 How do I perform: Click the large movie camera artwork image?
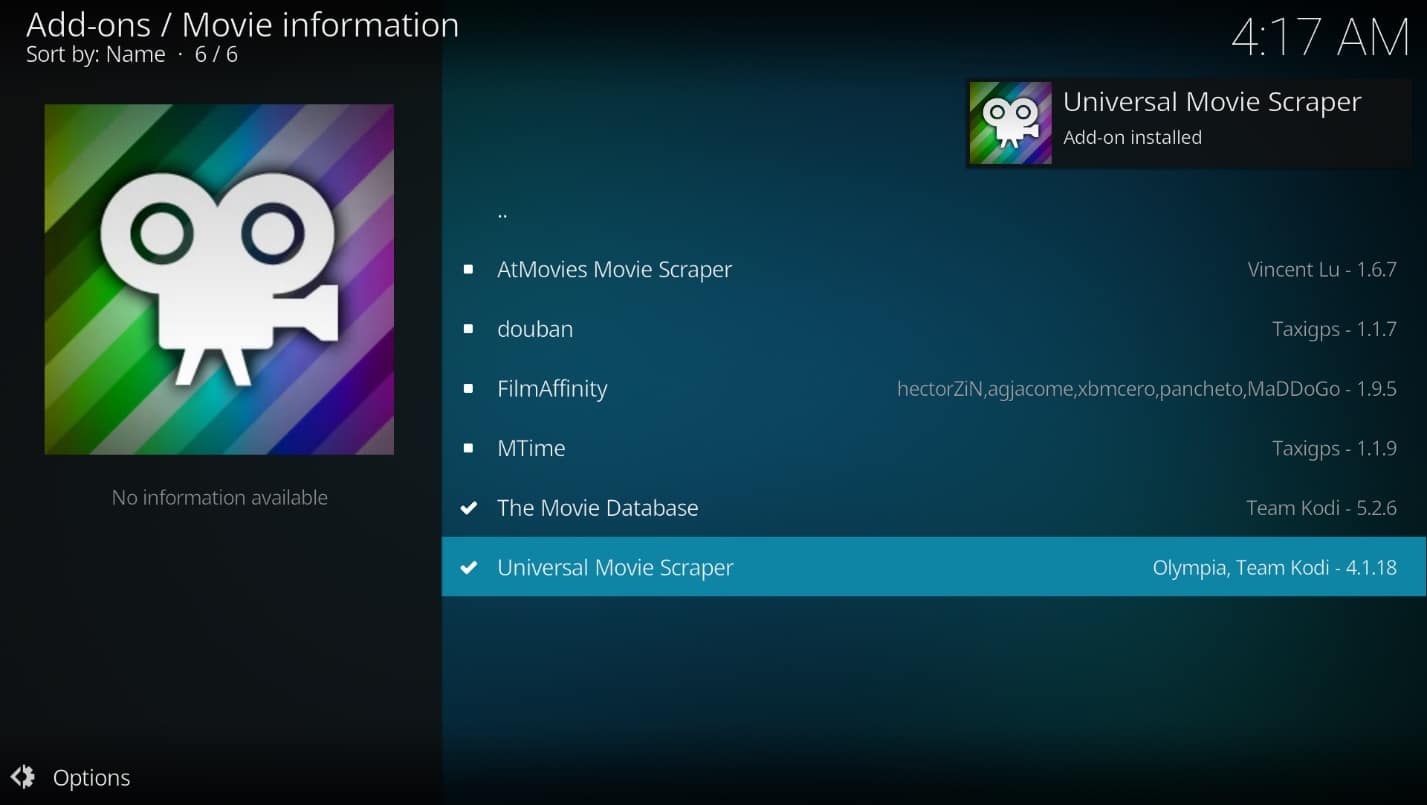tap(219, 278)
